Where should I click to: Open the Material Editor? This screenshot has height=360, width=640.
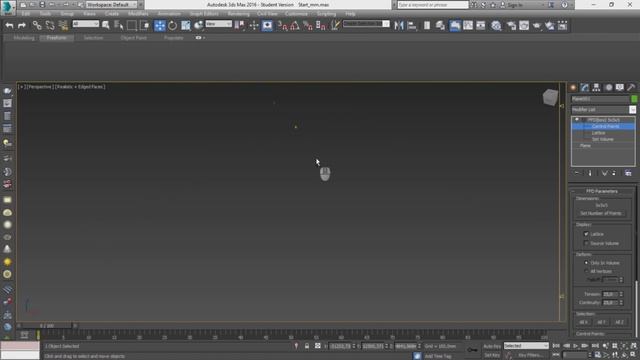tap(496, 25)
